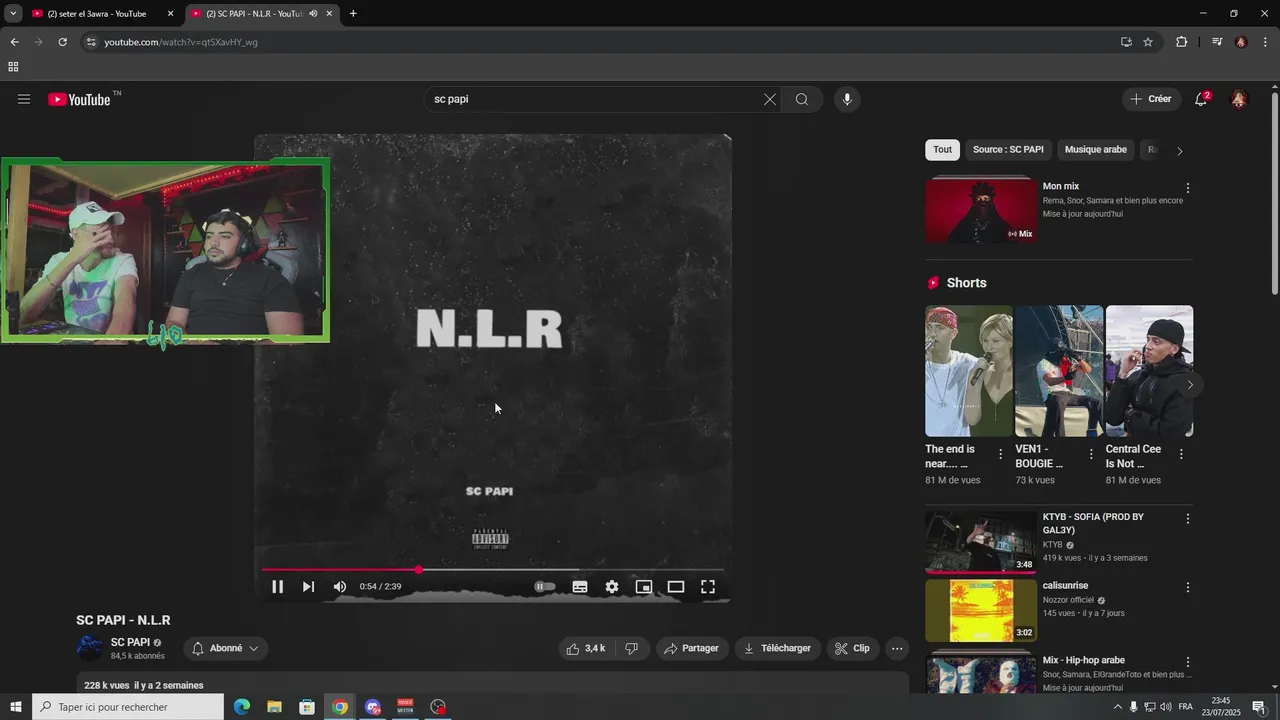1280x720 pixels.
Task: Show next Shorts with arrow
Action: [1190, 385]
